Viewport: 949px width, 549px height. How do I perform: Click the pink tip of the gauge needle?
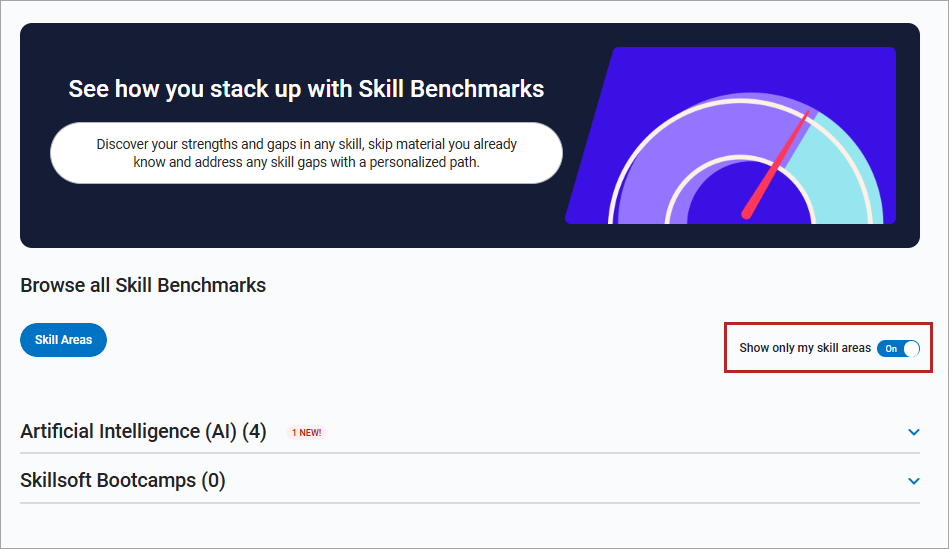pyautogui.click(x=806, y=113)
